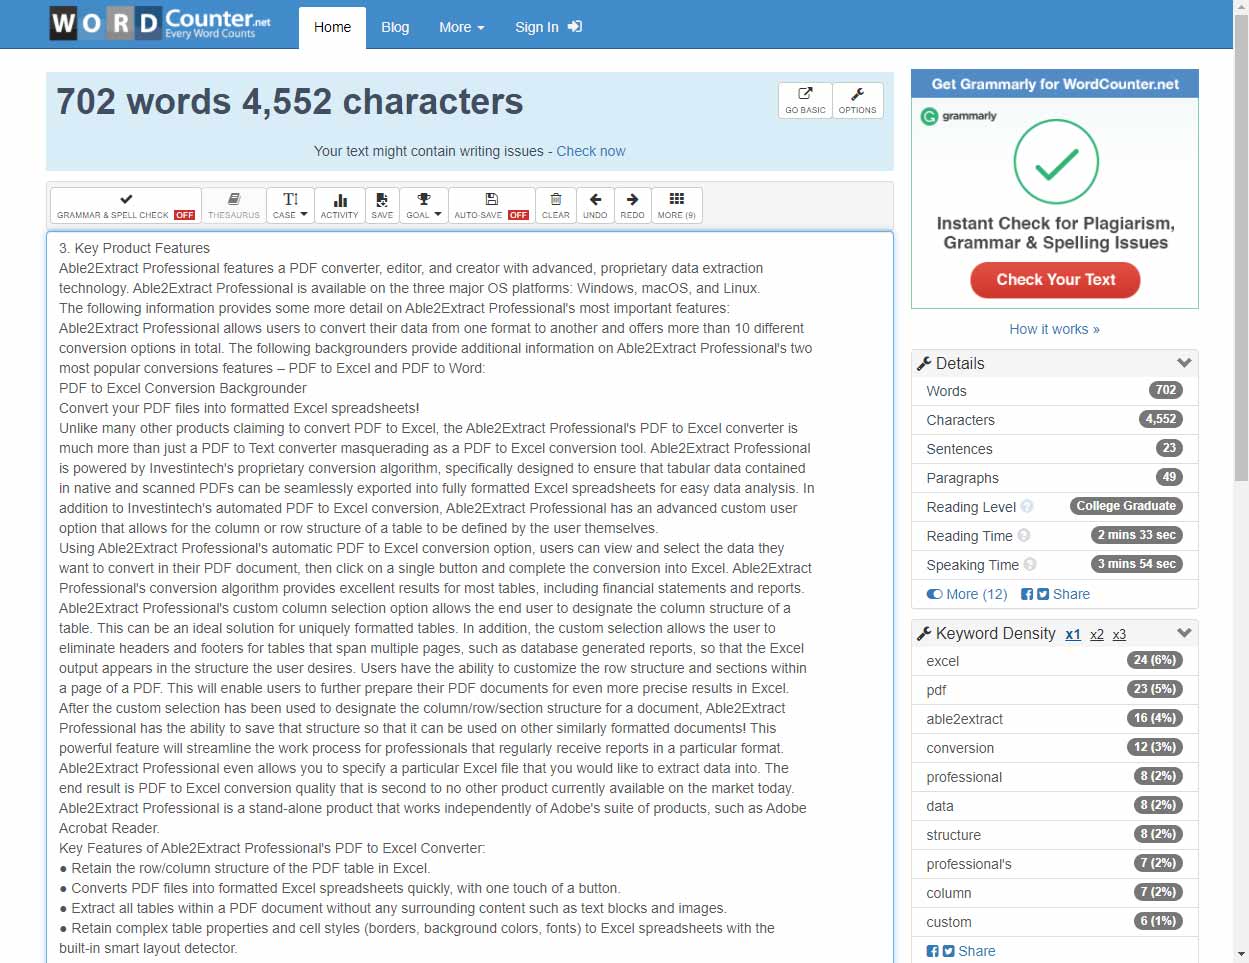The image size is (1249, 963).
Task: Click the keyword 'data' row
Action: (1055, 806)
